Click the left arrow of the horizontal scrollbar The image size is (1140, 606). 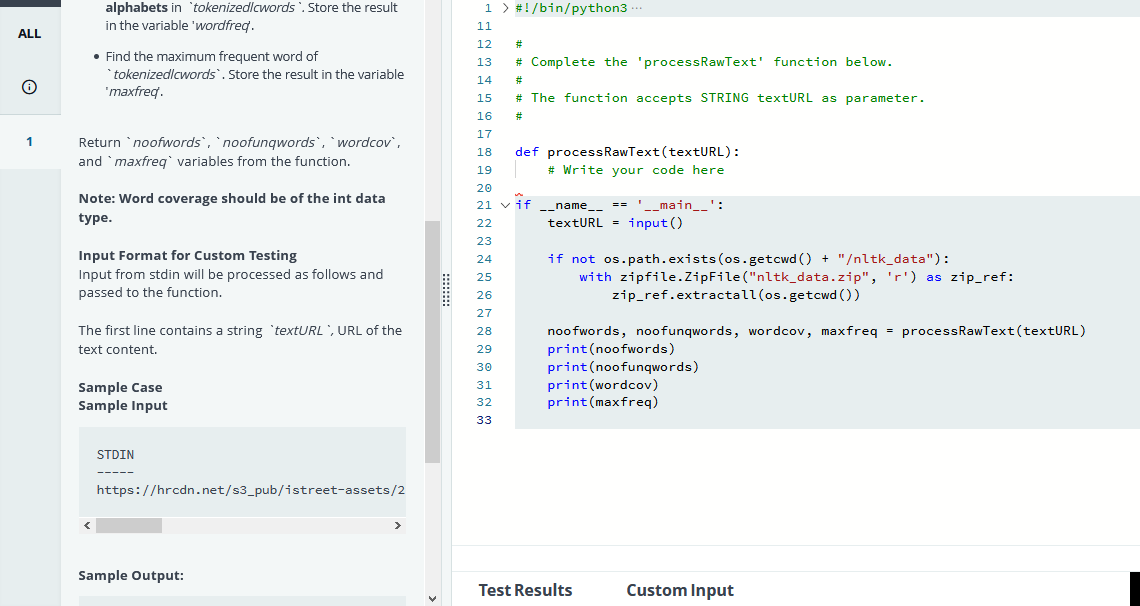pyautogui.click(x=86, y=524)
